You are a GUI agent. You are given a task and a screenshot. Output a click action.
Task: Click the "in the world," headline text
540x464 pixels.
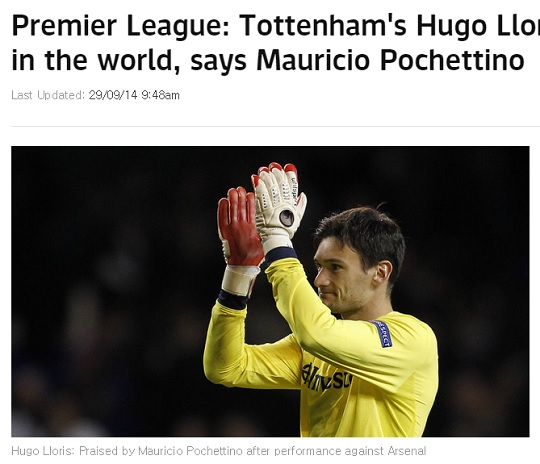96,61
